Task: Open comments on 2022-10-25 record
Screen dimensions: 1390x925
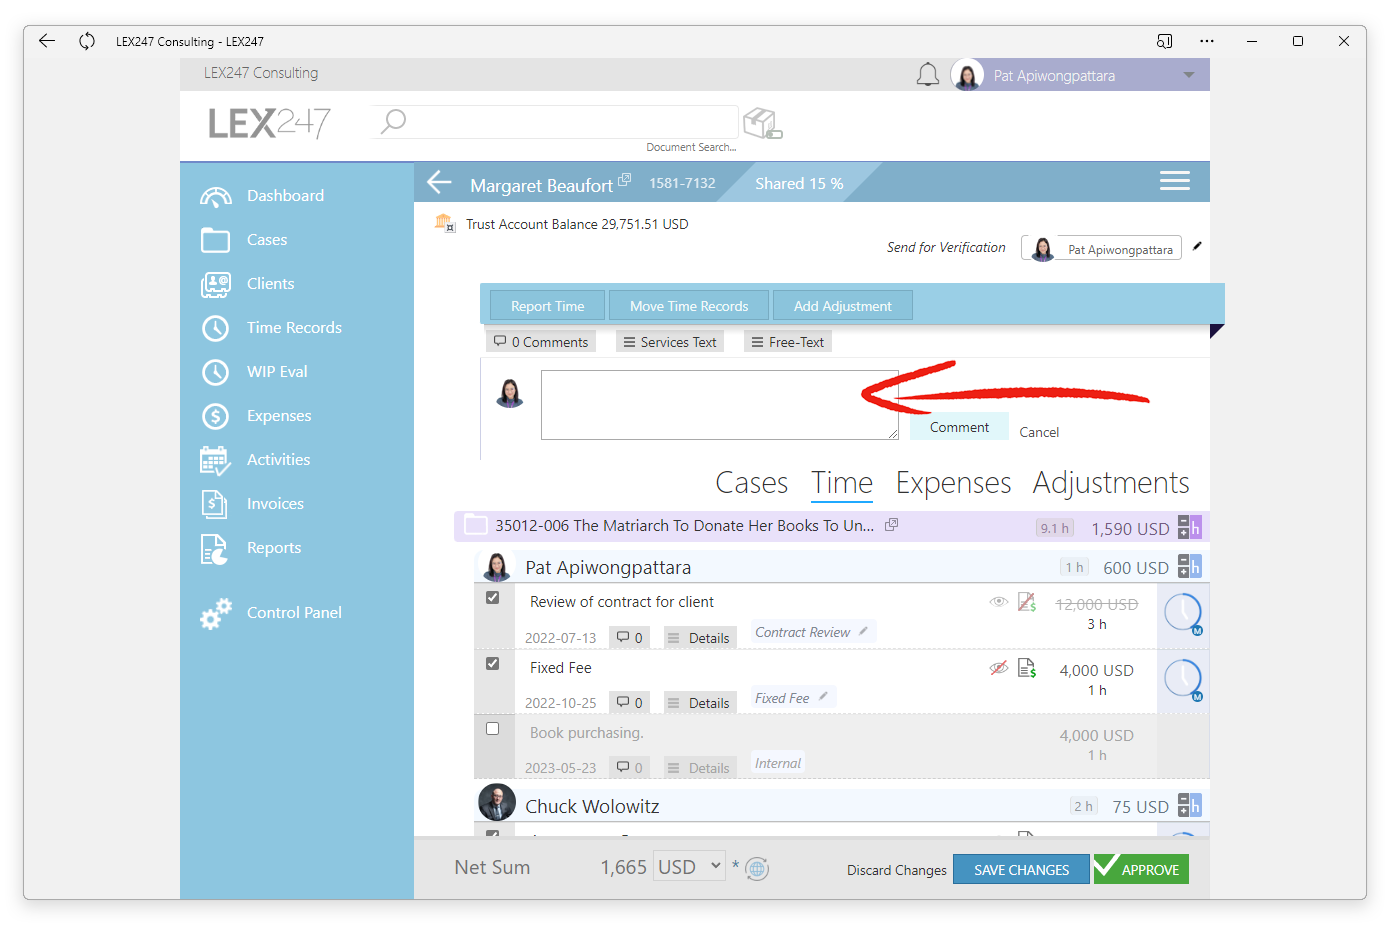Action: 630,702
